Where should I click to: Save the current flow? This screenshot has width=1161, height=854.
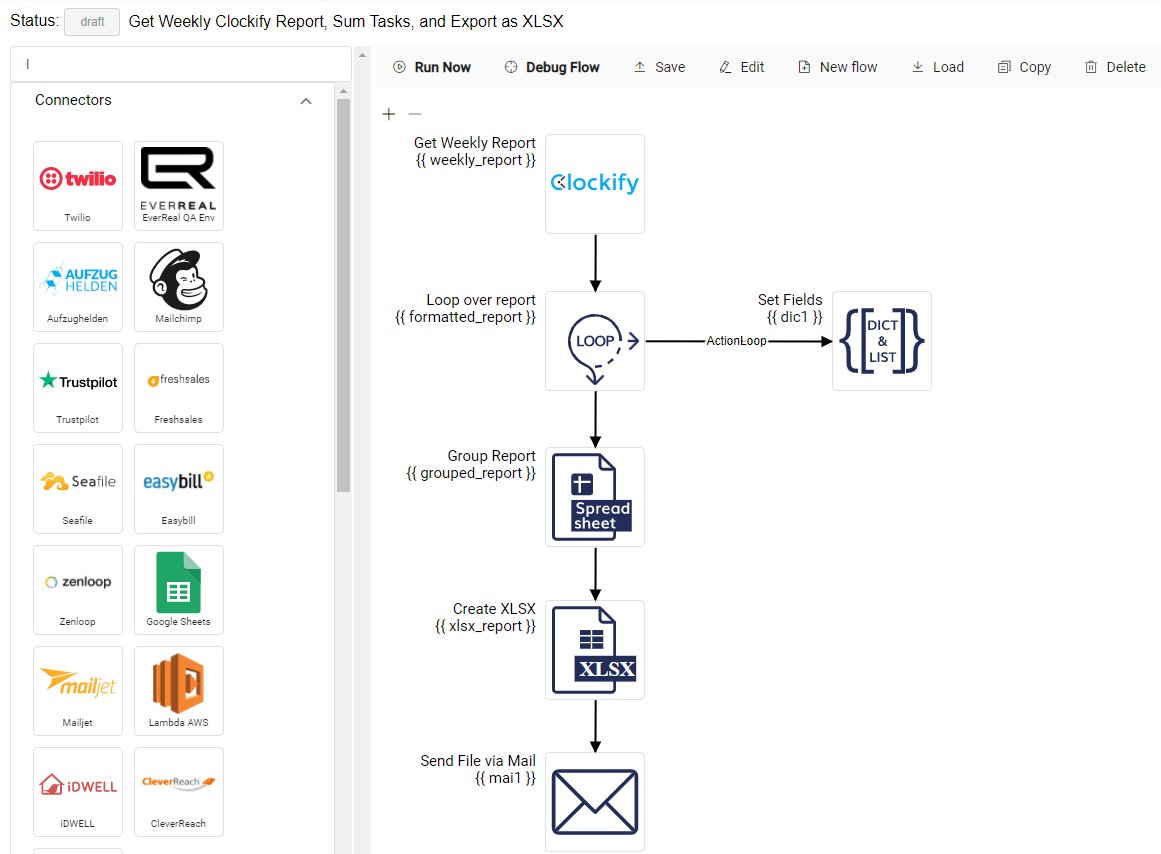point(660,67)
